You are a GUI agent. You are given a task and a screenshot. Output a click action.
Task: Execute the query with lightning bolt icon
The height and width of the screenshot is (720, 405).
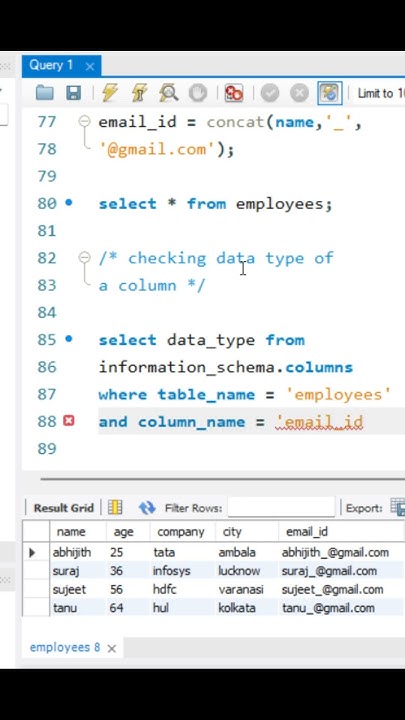[110, 93]
